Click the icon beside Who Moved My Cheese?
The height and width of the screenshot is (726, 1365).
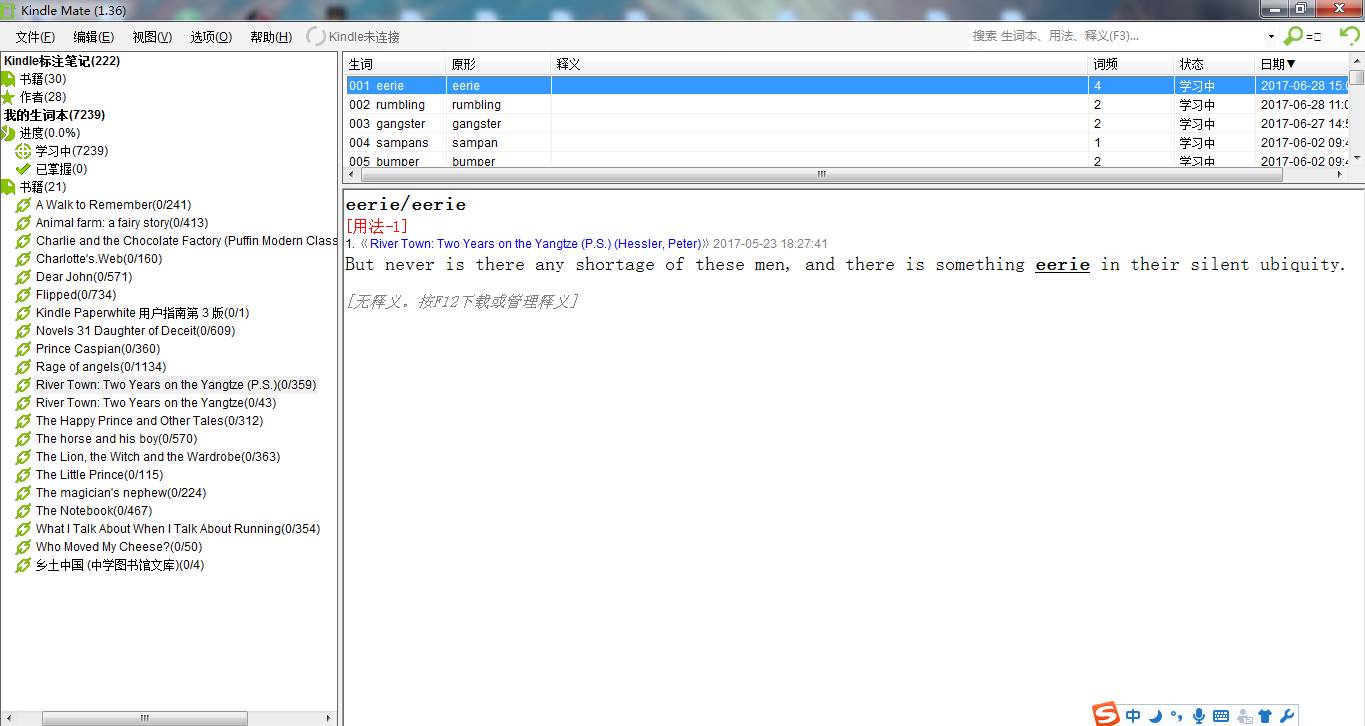pos(24,547)
